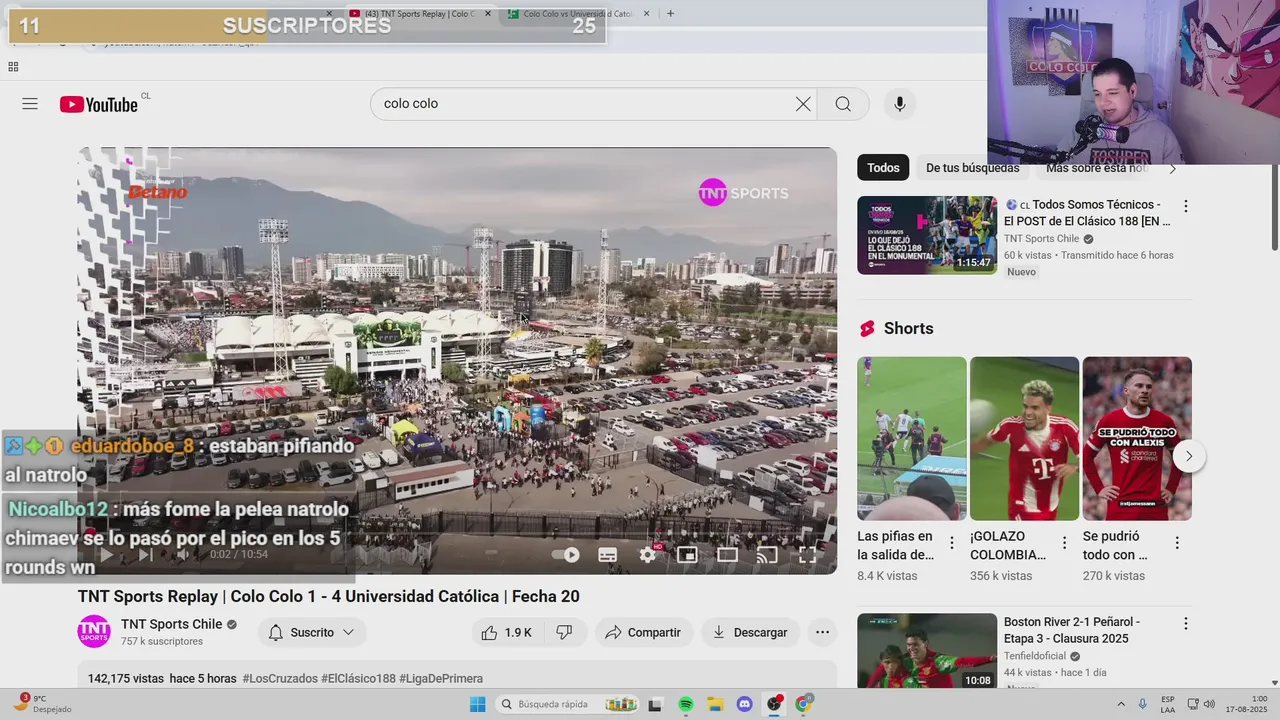Enable the miniplayer mode
The height and width of the screenshot is (720, 1280).
click(x=687, y=554)
